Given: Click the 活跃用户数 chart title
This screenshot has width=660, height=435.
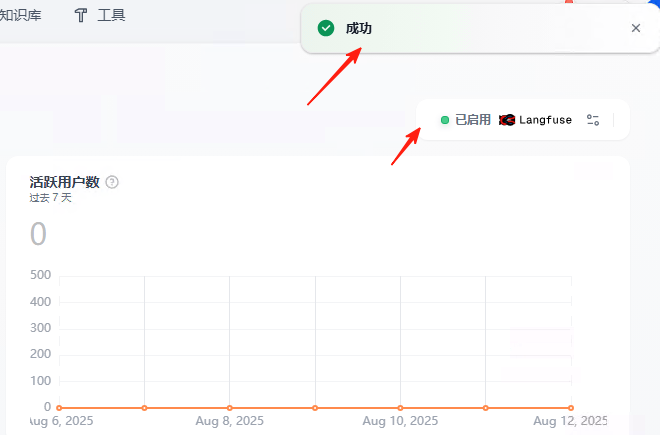Looking at the screenshot, I should 64,182.
